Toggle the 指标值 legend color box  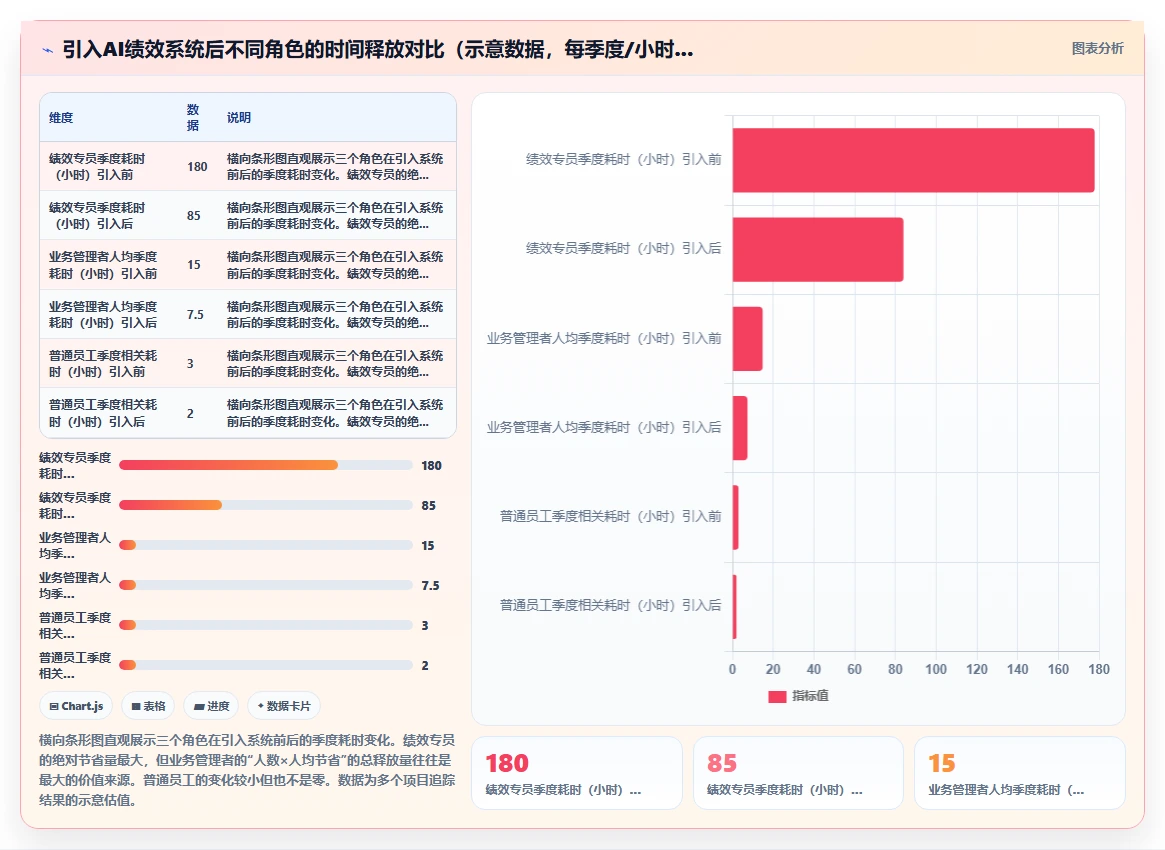coord(777,696)
